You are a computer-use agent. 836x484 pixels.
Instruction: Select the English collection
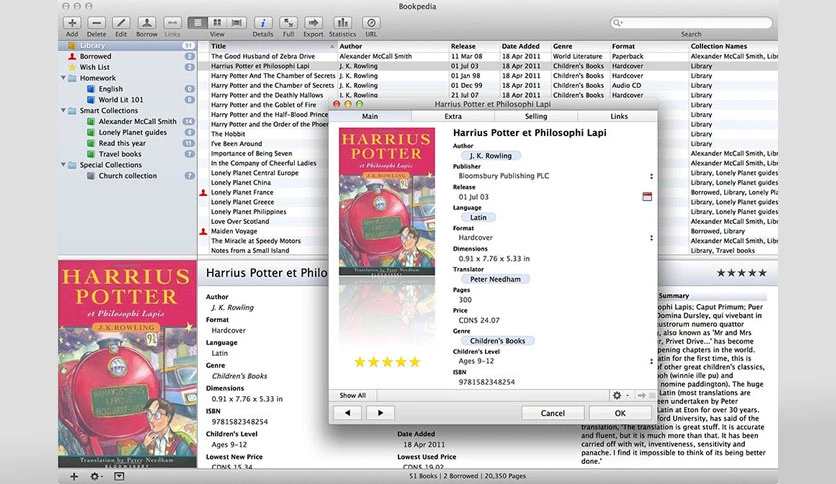(x=127, y=89)
